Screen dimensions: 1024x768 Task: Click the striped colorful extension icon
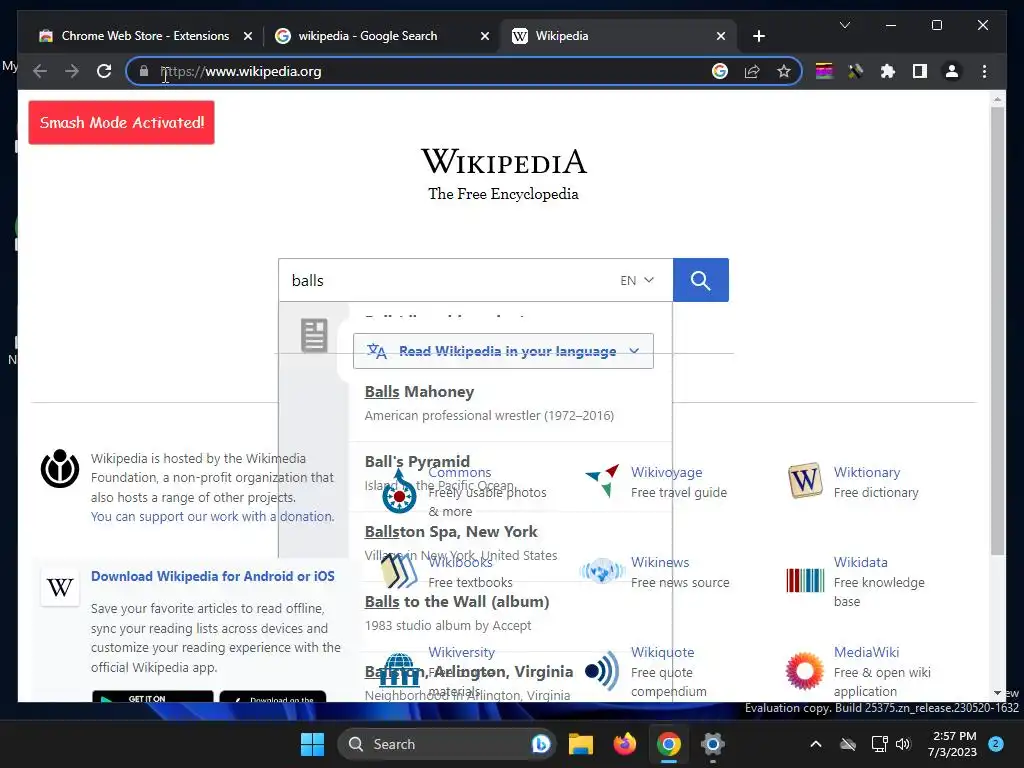point(824,71)
